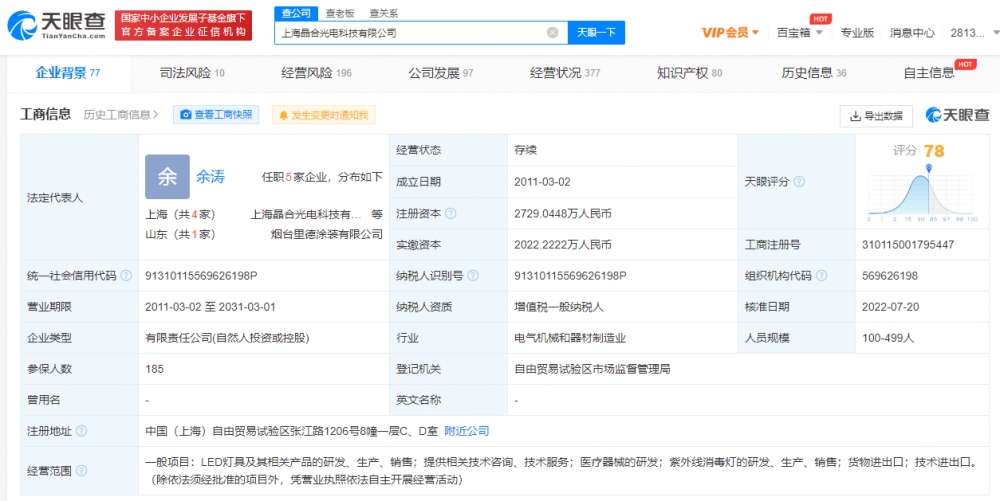Click help icon beside 注册地址
1000x501 pixels.
click(81, 432)
